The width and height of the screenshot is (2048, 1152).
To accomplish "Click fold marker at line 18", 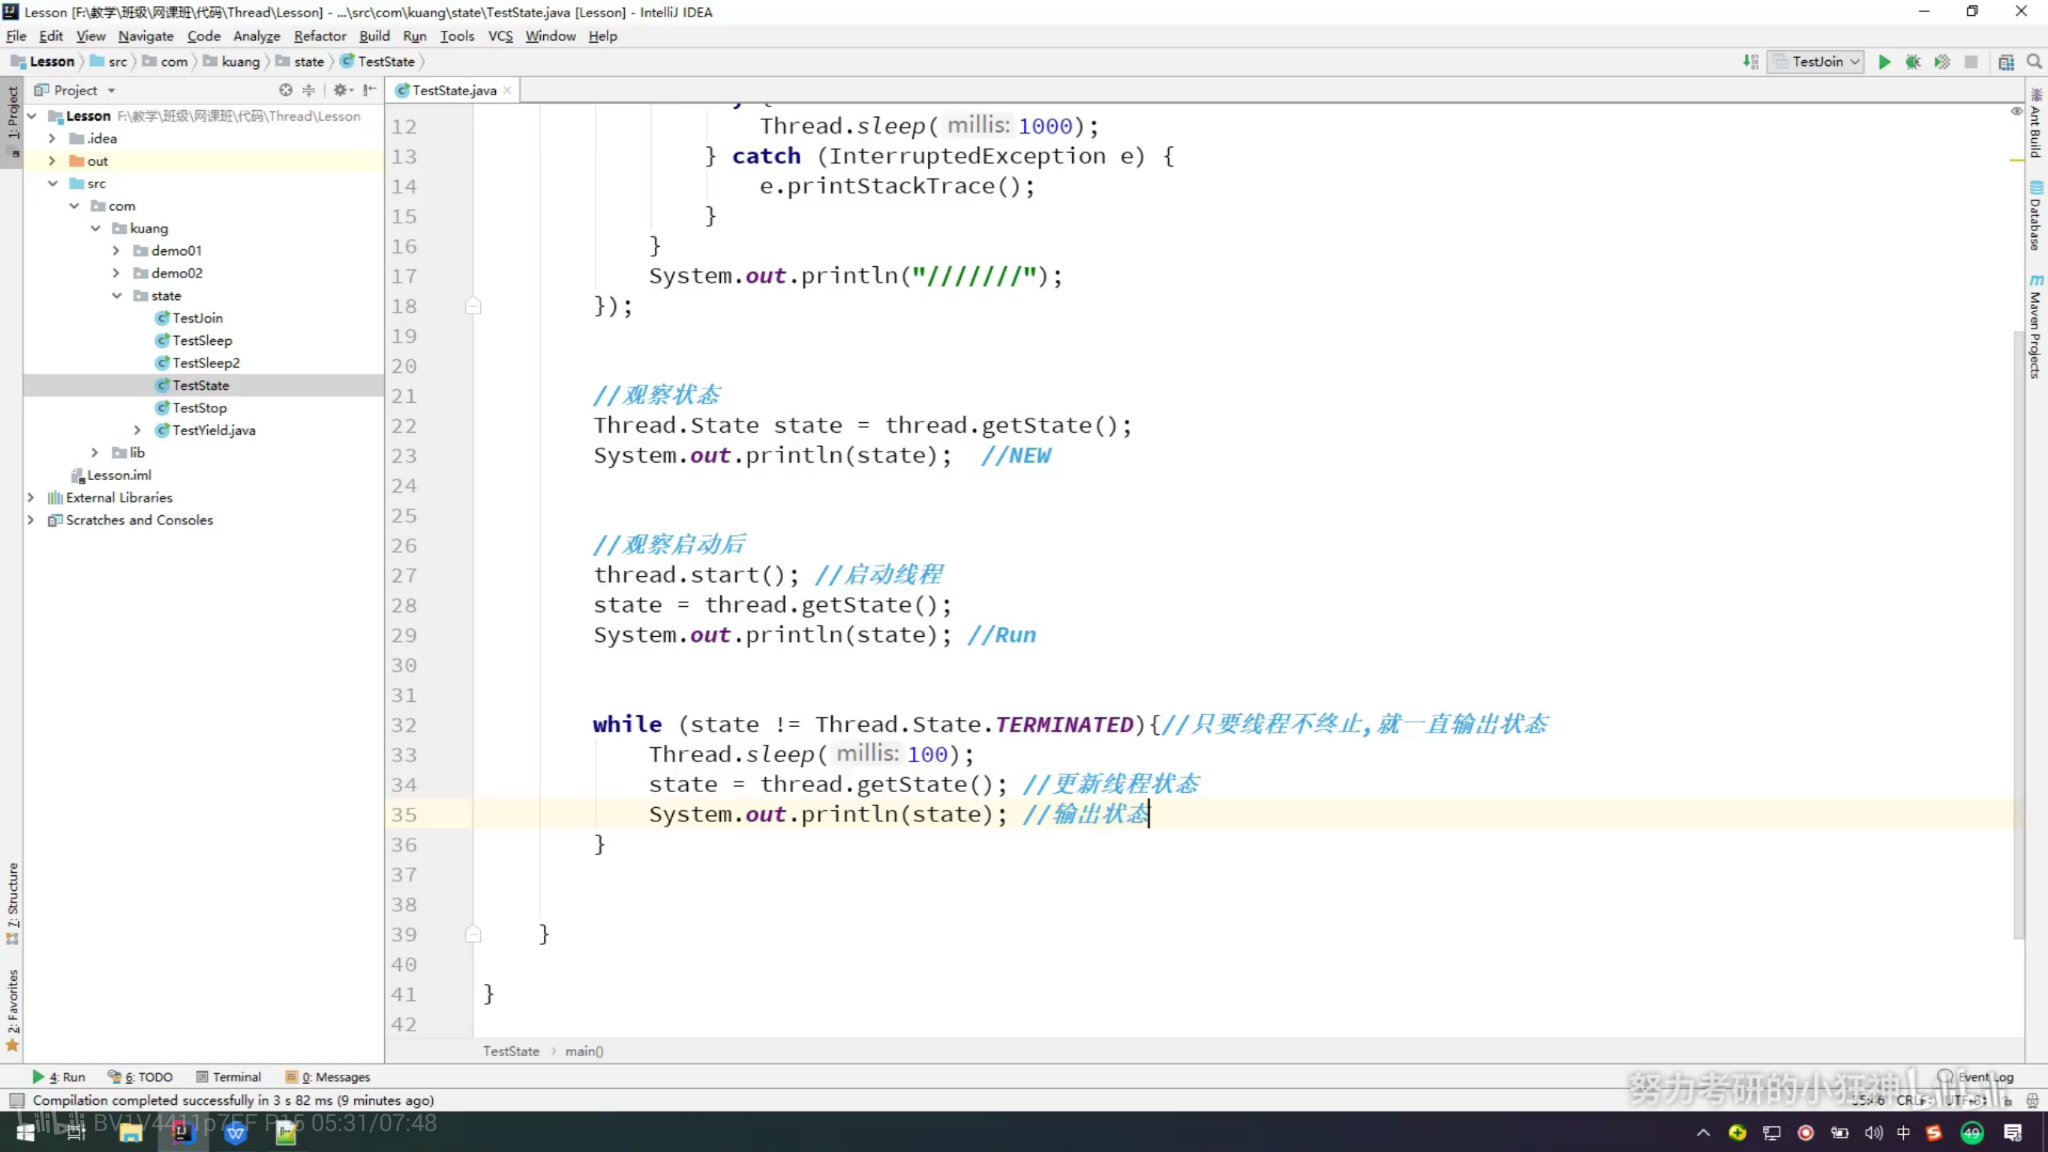I will click(474, 306).
